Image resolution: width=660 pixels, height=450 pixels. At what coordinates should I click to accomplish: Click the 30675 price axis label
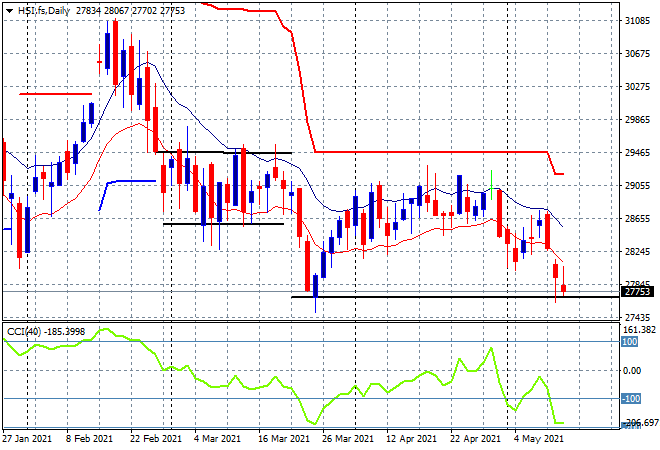tap(637, 54)
